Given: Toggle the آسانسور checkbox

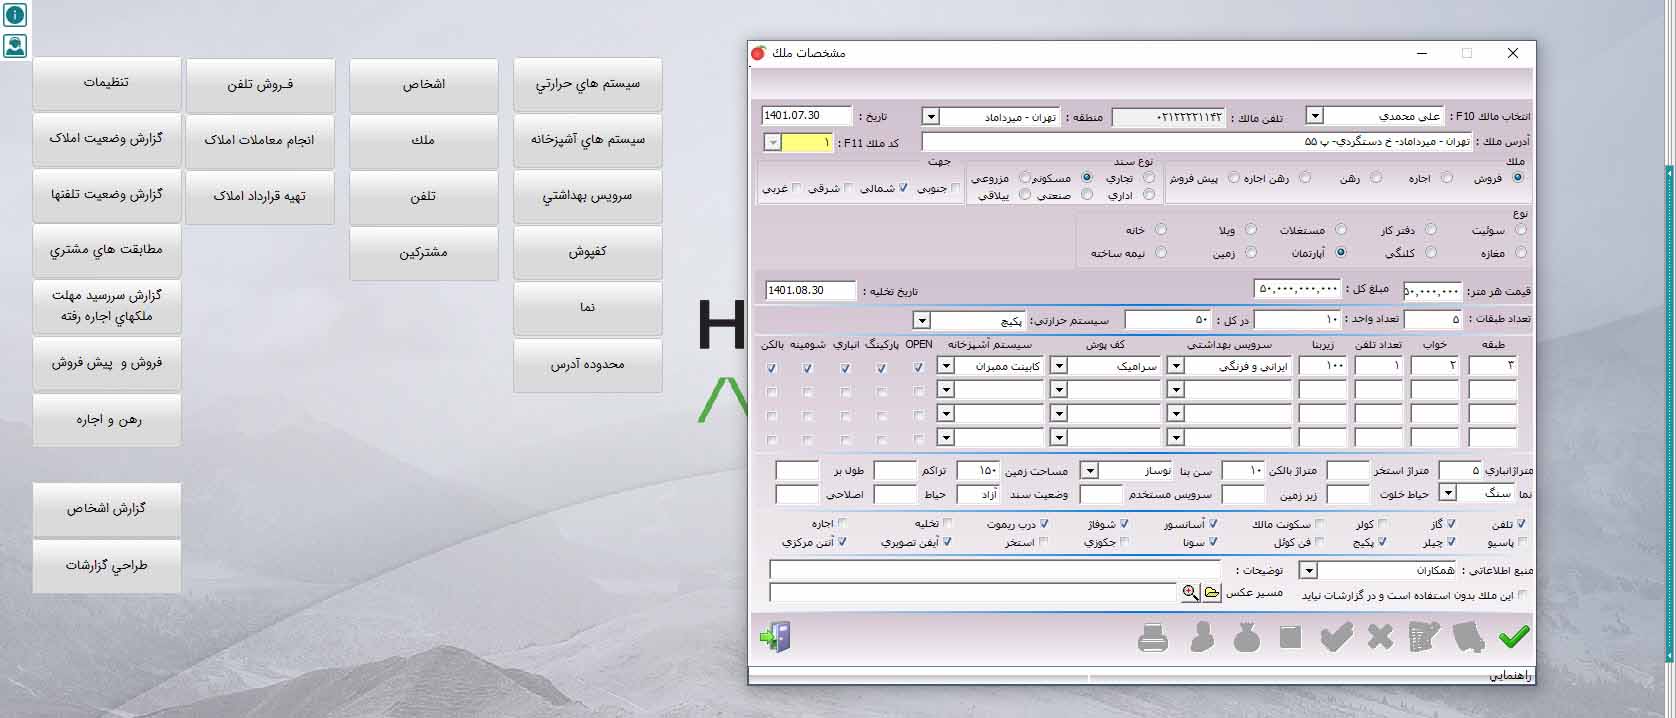Looking at the screenshot, I should (1213, 524).
